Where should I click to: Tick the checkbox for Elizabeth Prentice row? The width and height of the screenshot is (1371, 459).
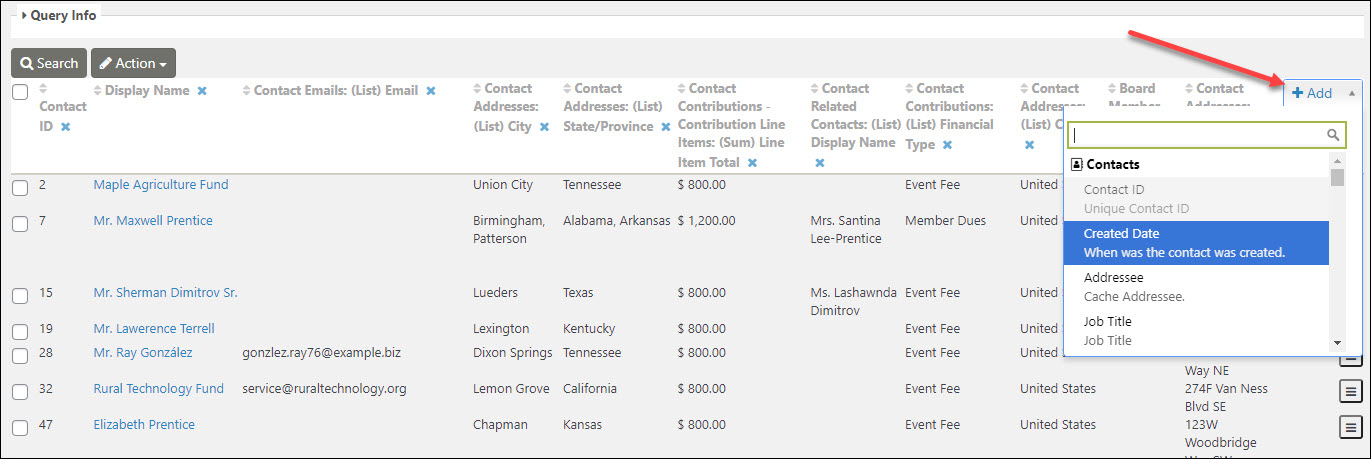point(20,428)
